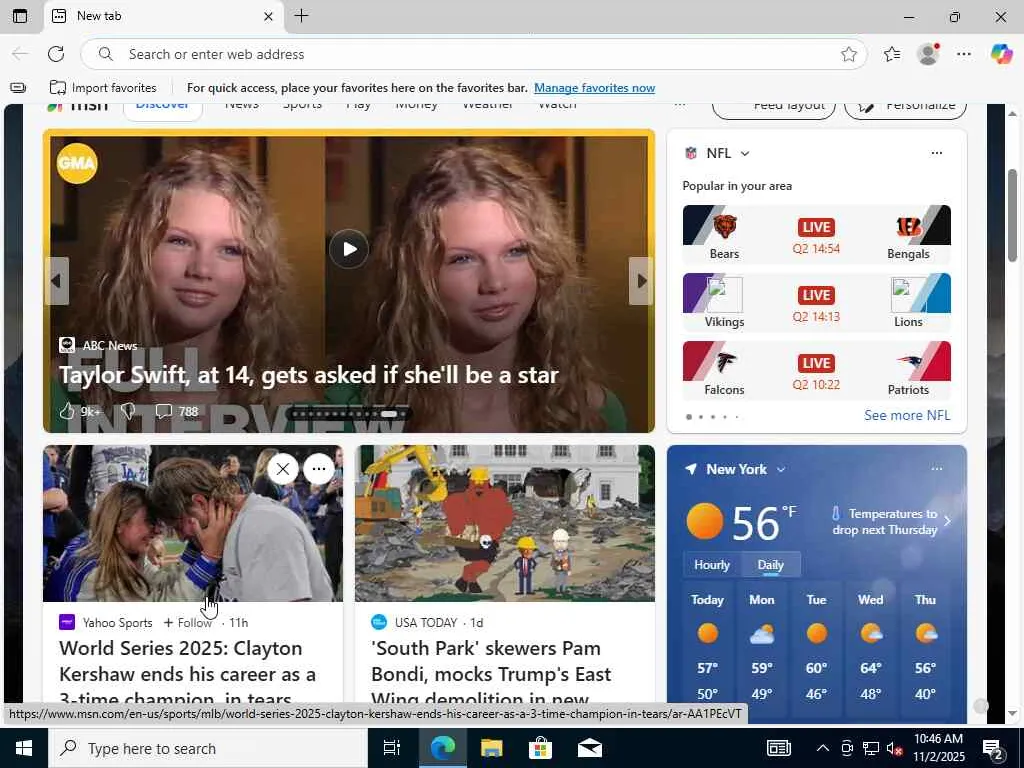Screen dimensions: 1024x768
Task: Open the browser profile icon
Action: [x=928, y=54]
